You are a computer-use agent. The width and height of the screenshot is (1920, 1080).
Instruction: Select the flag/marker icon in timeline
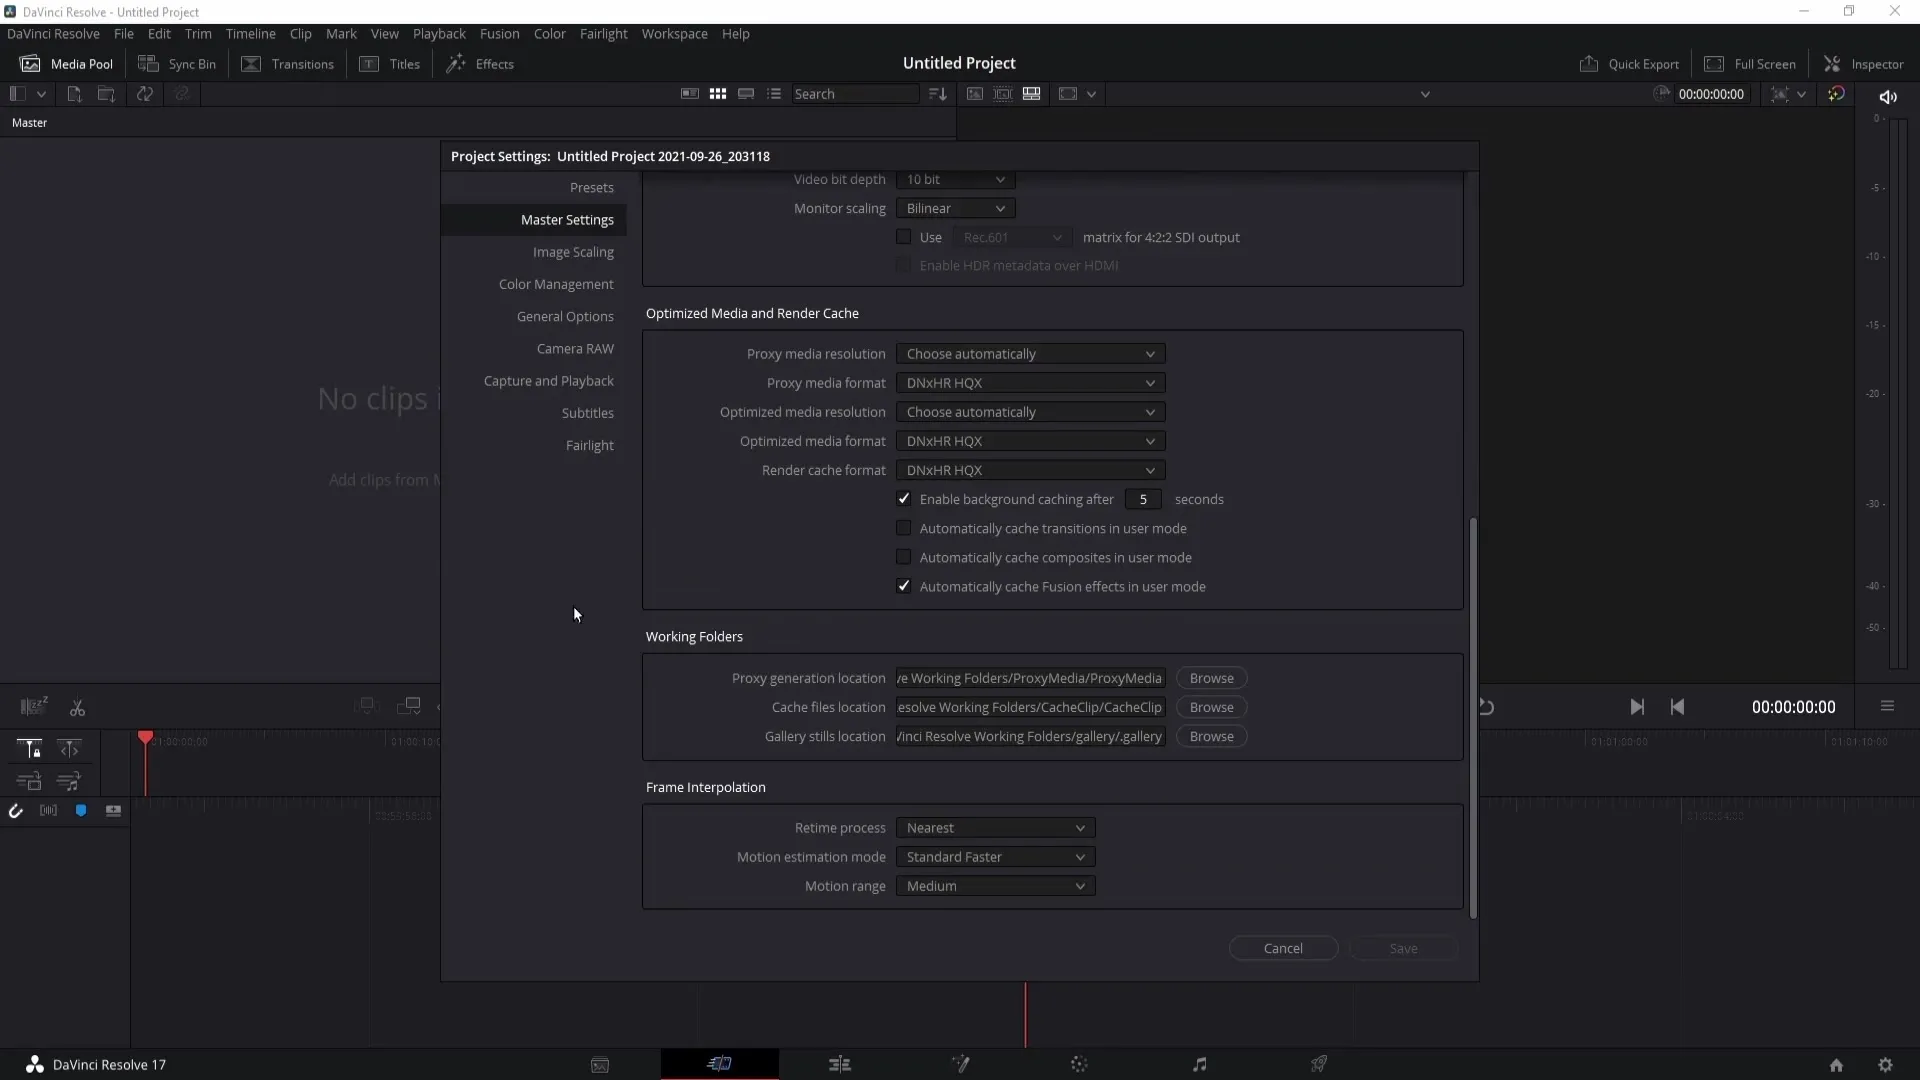point(82,810)
